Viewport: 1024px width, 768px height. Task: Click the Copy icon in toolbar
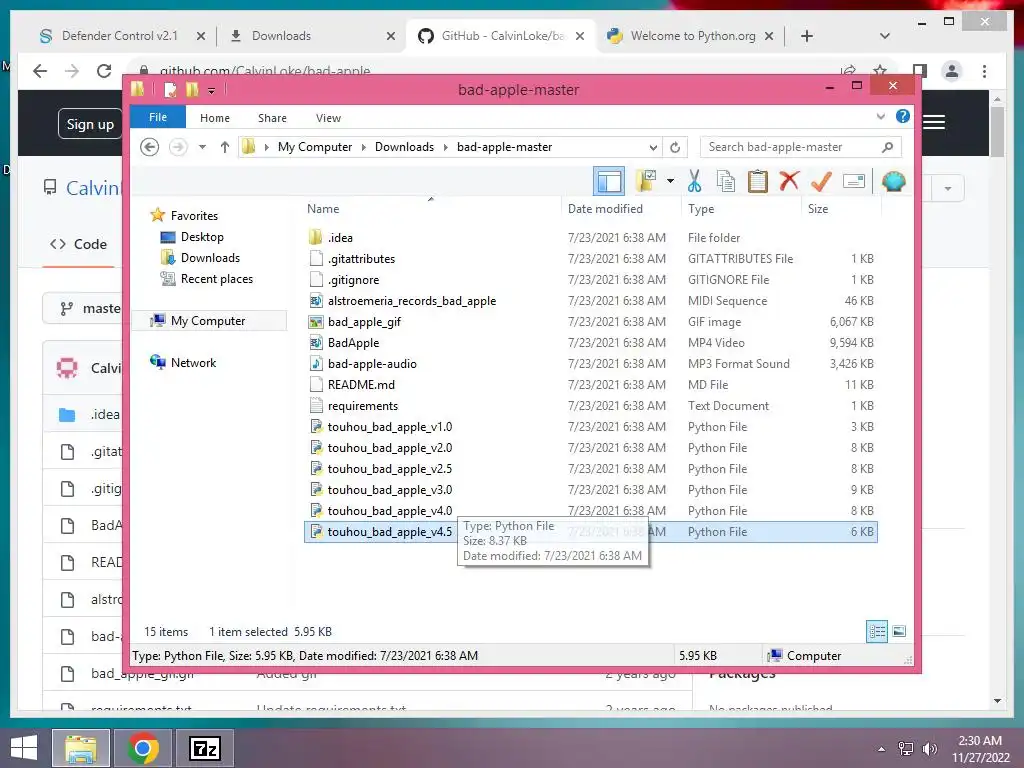pyautogui.click(x=726, y=181)
